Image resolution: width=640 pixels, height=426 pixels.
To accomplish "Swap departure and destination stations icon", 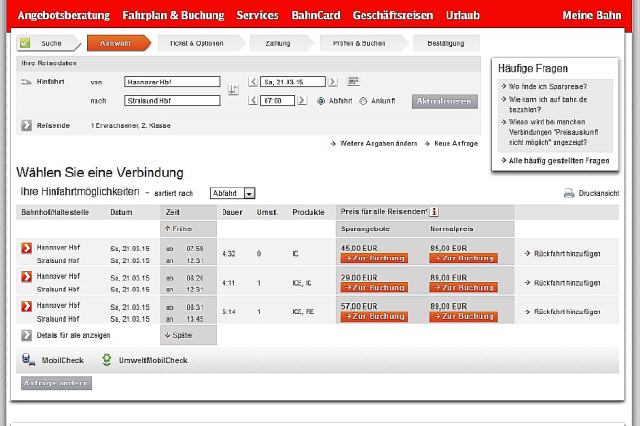I will 233,90.
